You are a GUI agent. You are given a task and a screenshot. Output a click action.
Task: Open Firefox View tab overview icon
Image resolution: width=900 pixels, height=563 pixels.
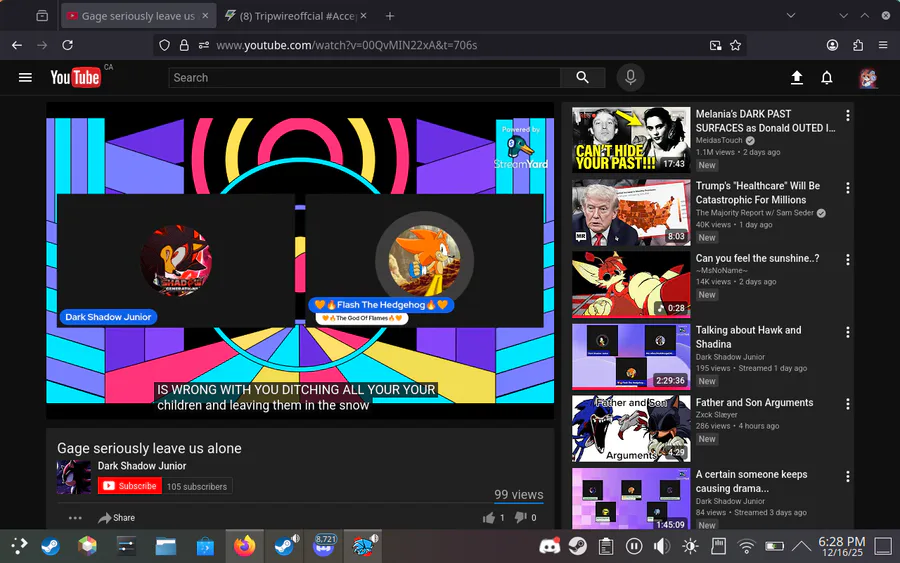pos(42,16)
